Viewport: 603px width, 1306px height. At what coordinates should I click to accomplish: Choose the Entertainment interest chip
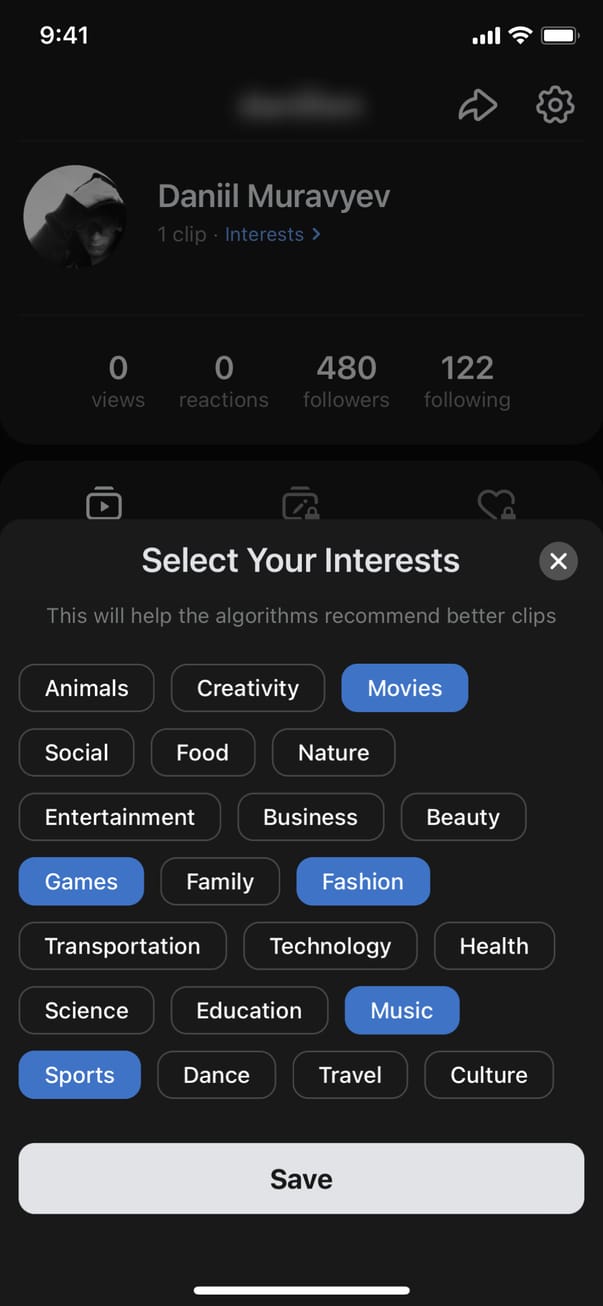coord(120,817)
